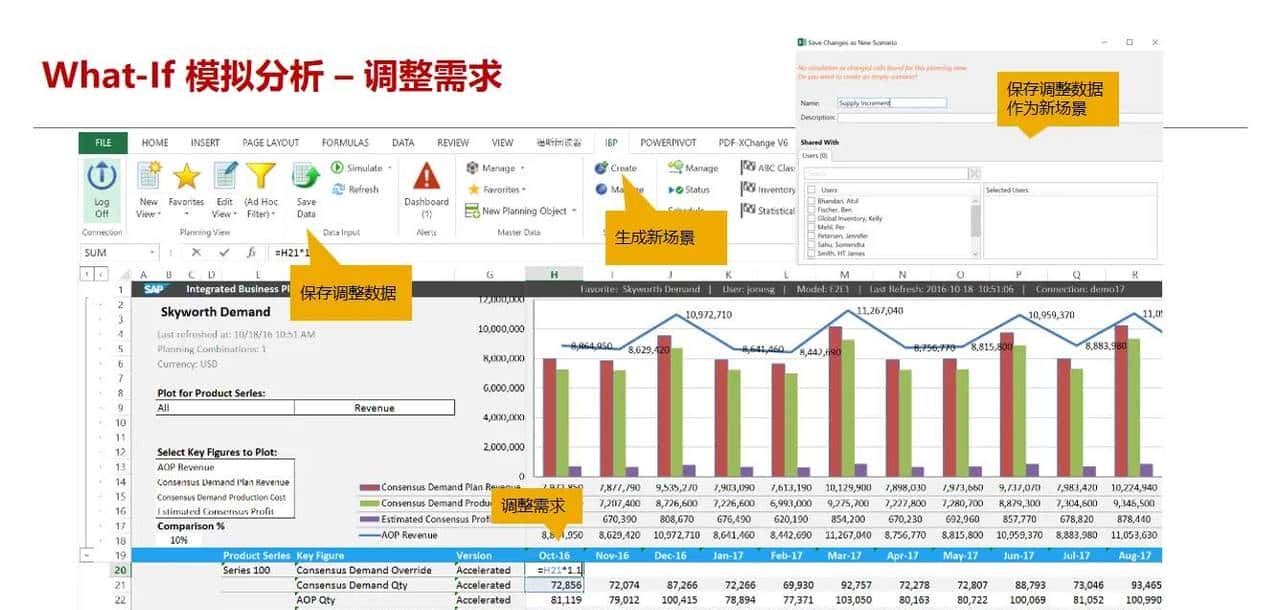The height and width of the screenshot is (610, 1280).
Task: Check Global Inventory, Kelly in users list
Action: coord(812,218)
